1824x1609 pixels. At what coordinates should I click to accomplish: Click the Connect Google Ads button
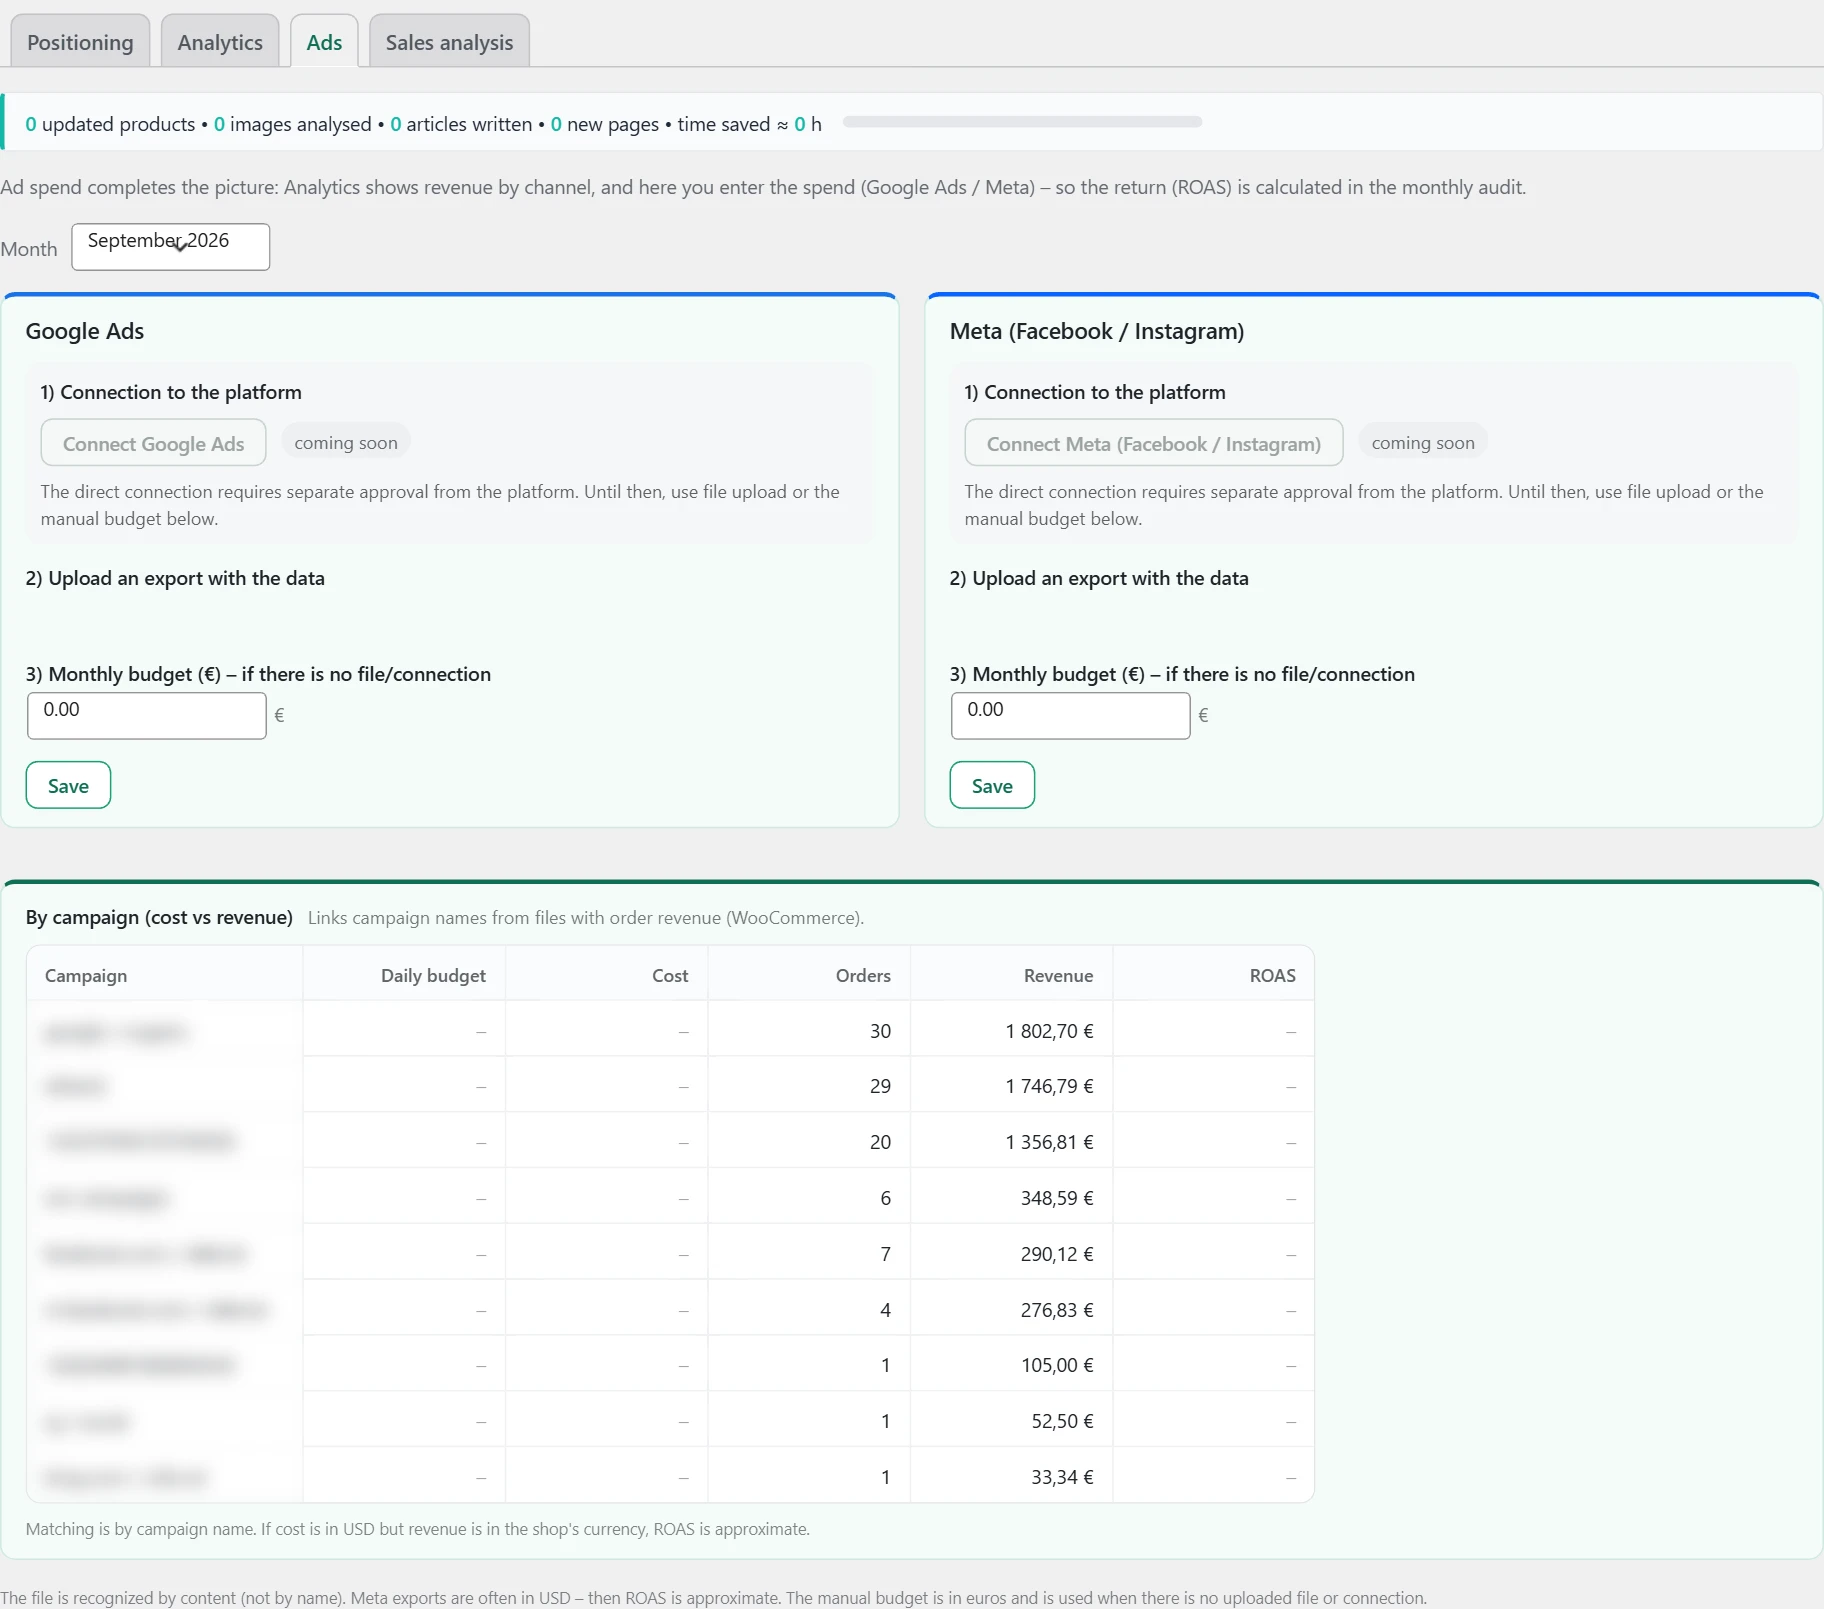click(153, 443)
